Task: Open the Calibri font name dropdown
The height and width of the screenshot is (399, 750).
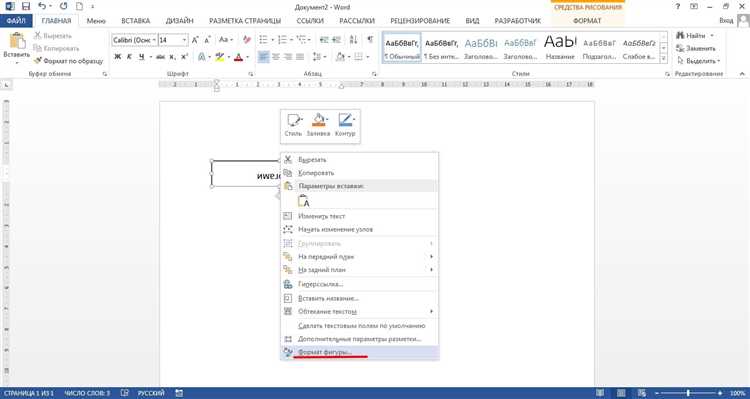Action: point(154,40)
